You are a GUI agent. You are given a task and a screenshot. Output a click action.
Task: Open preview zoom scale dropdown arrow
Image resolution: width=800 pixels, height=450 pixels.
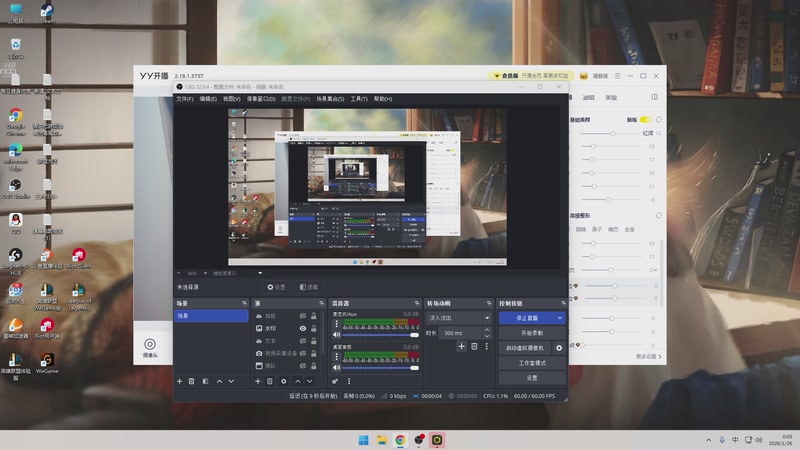260,273
